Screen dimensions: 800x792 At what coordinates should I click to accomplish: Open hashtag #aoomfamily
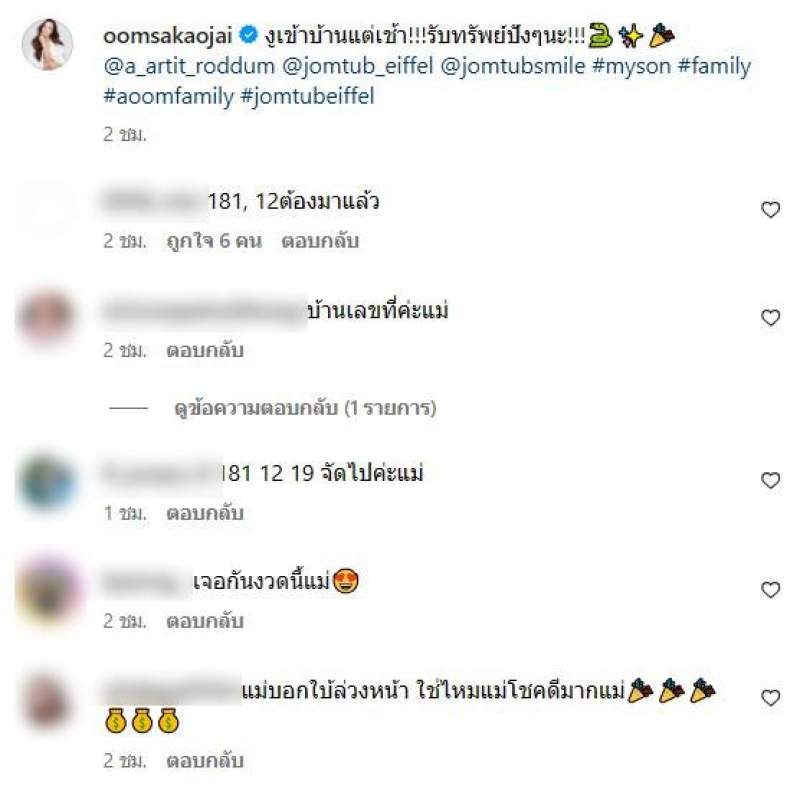click(168, 96)
